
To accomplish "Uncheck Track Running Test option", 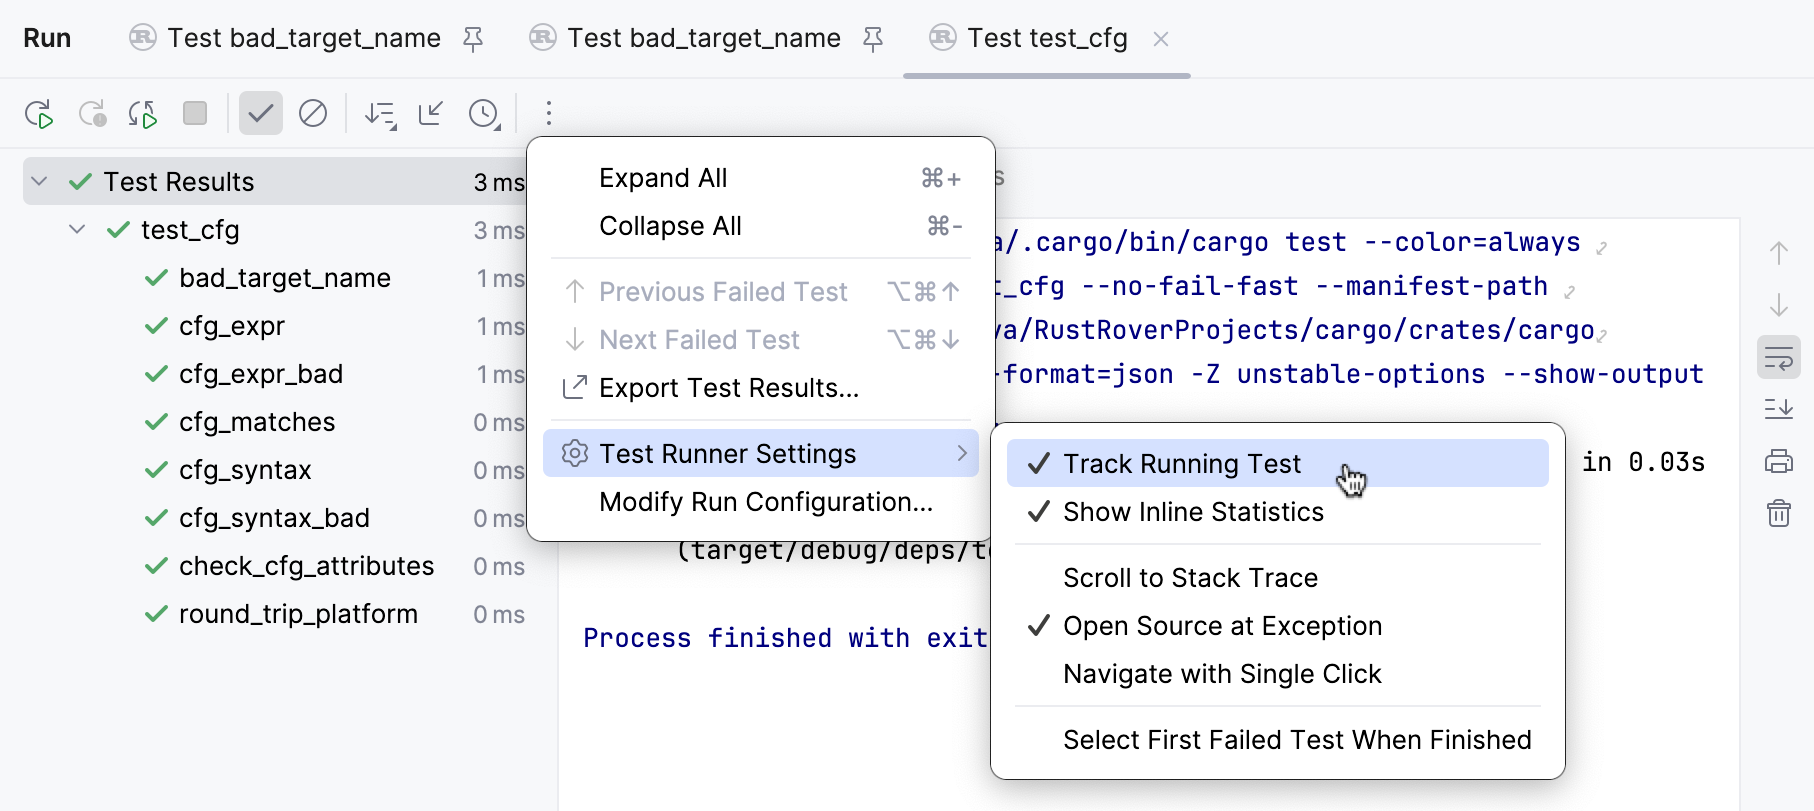I will (x=1183, y=463).
